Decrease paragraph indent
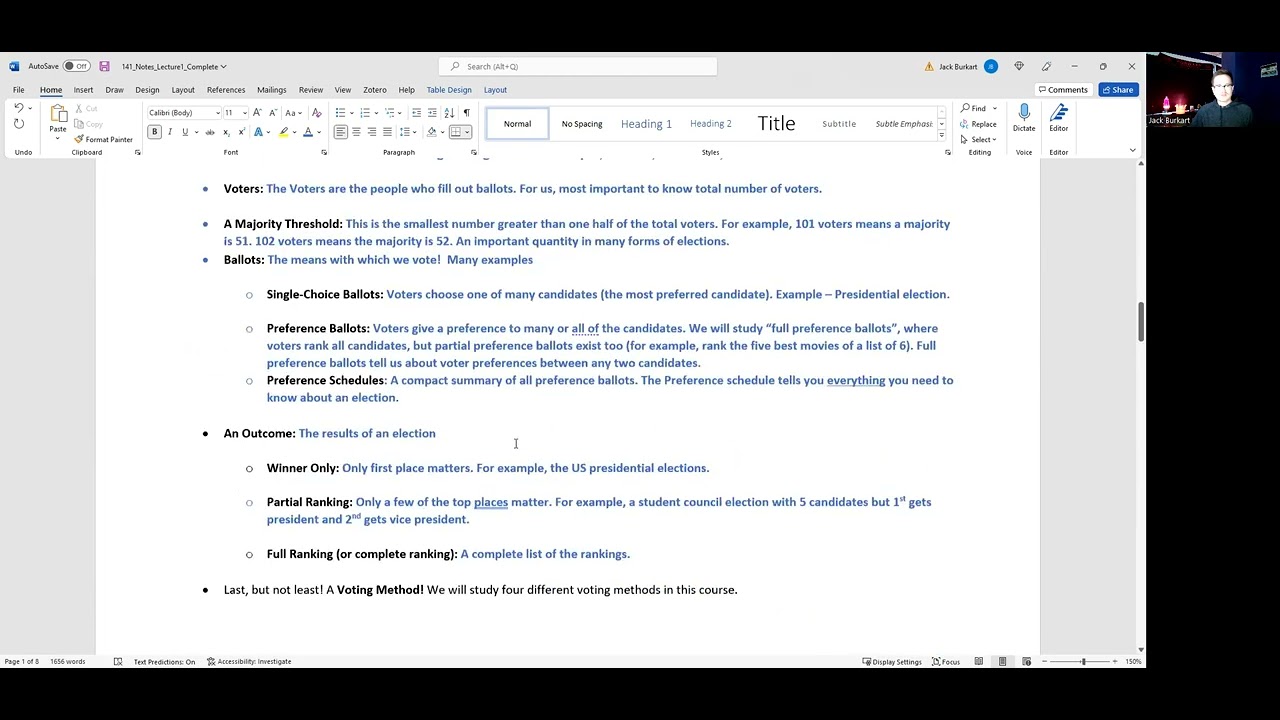 (x=417, y=113)
